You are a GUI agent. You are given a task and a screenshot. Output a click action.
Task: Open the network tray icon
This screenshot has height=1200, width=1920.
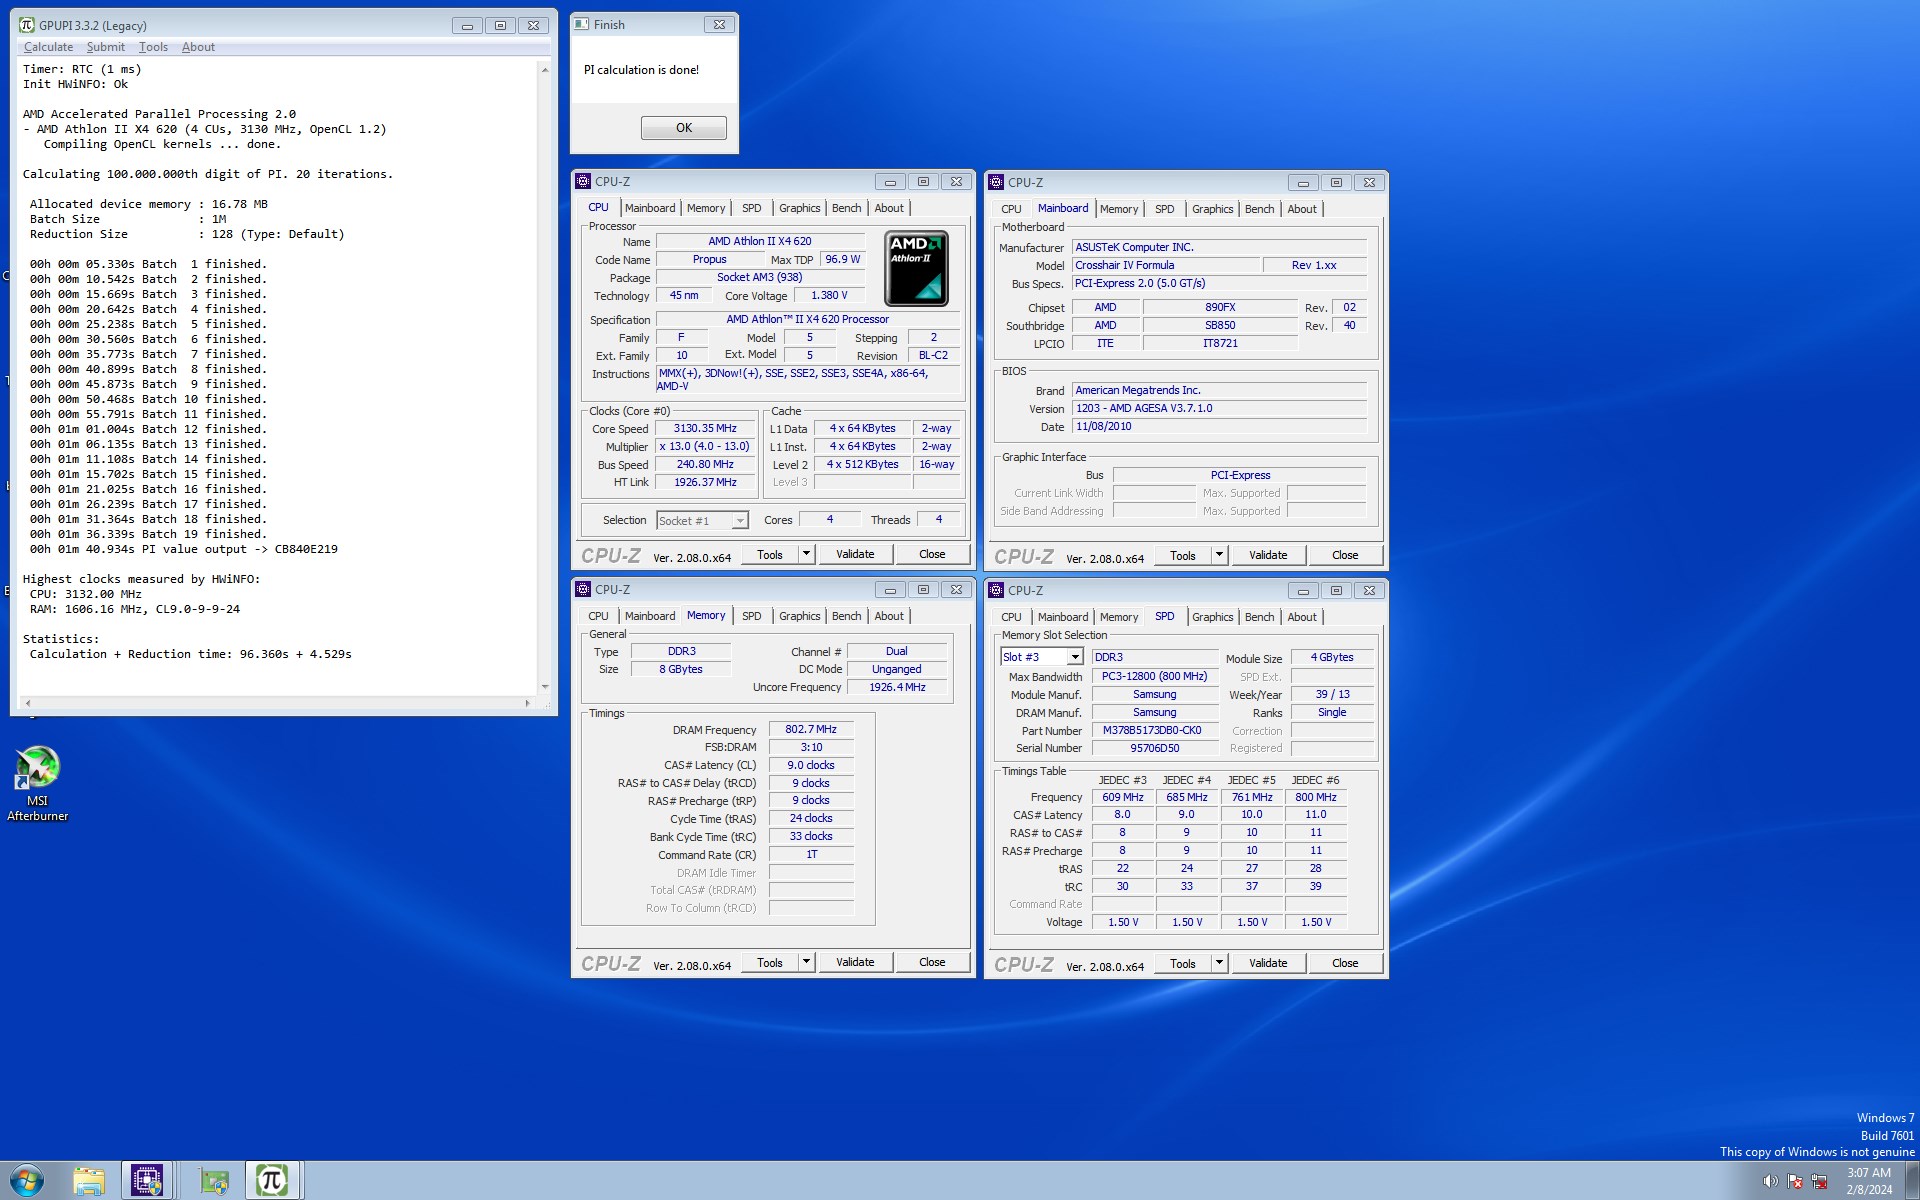[x=1819, y=1181]
